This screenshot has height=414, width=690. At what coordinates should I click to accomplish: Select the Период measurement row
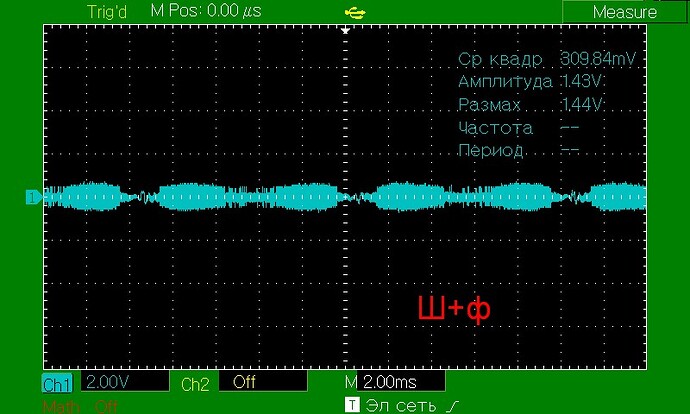pyautogui.click(x=518, y=150)
